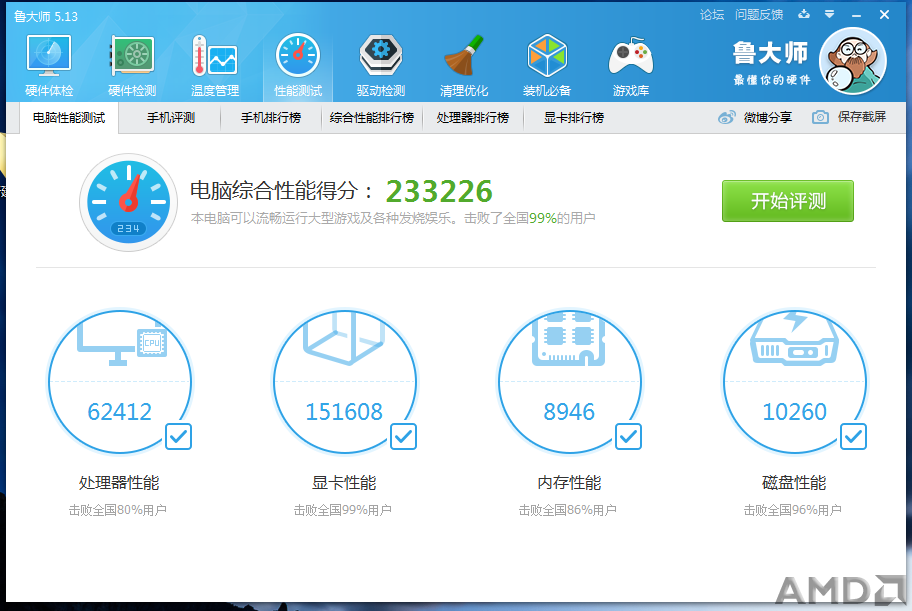Open the title bar dropdown menu arrow
This screenshot has height=611, width=912.
coord(829,15)
